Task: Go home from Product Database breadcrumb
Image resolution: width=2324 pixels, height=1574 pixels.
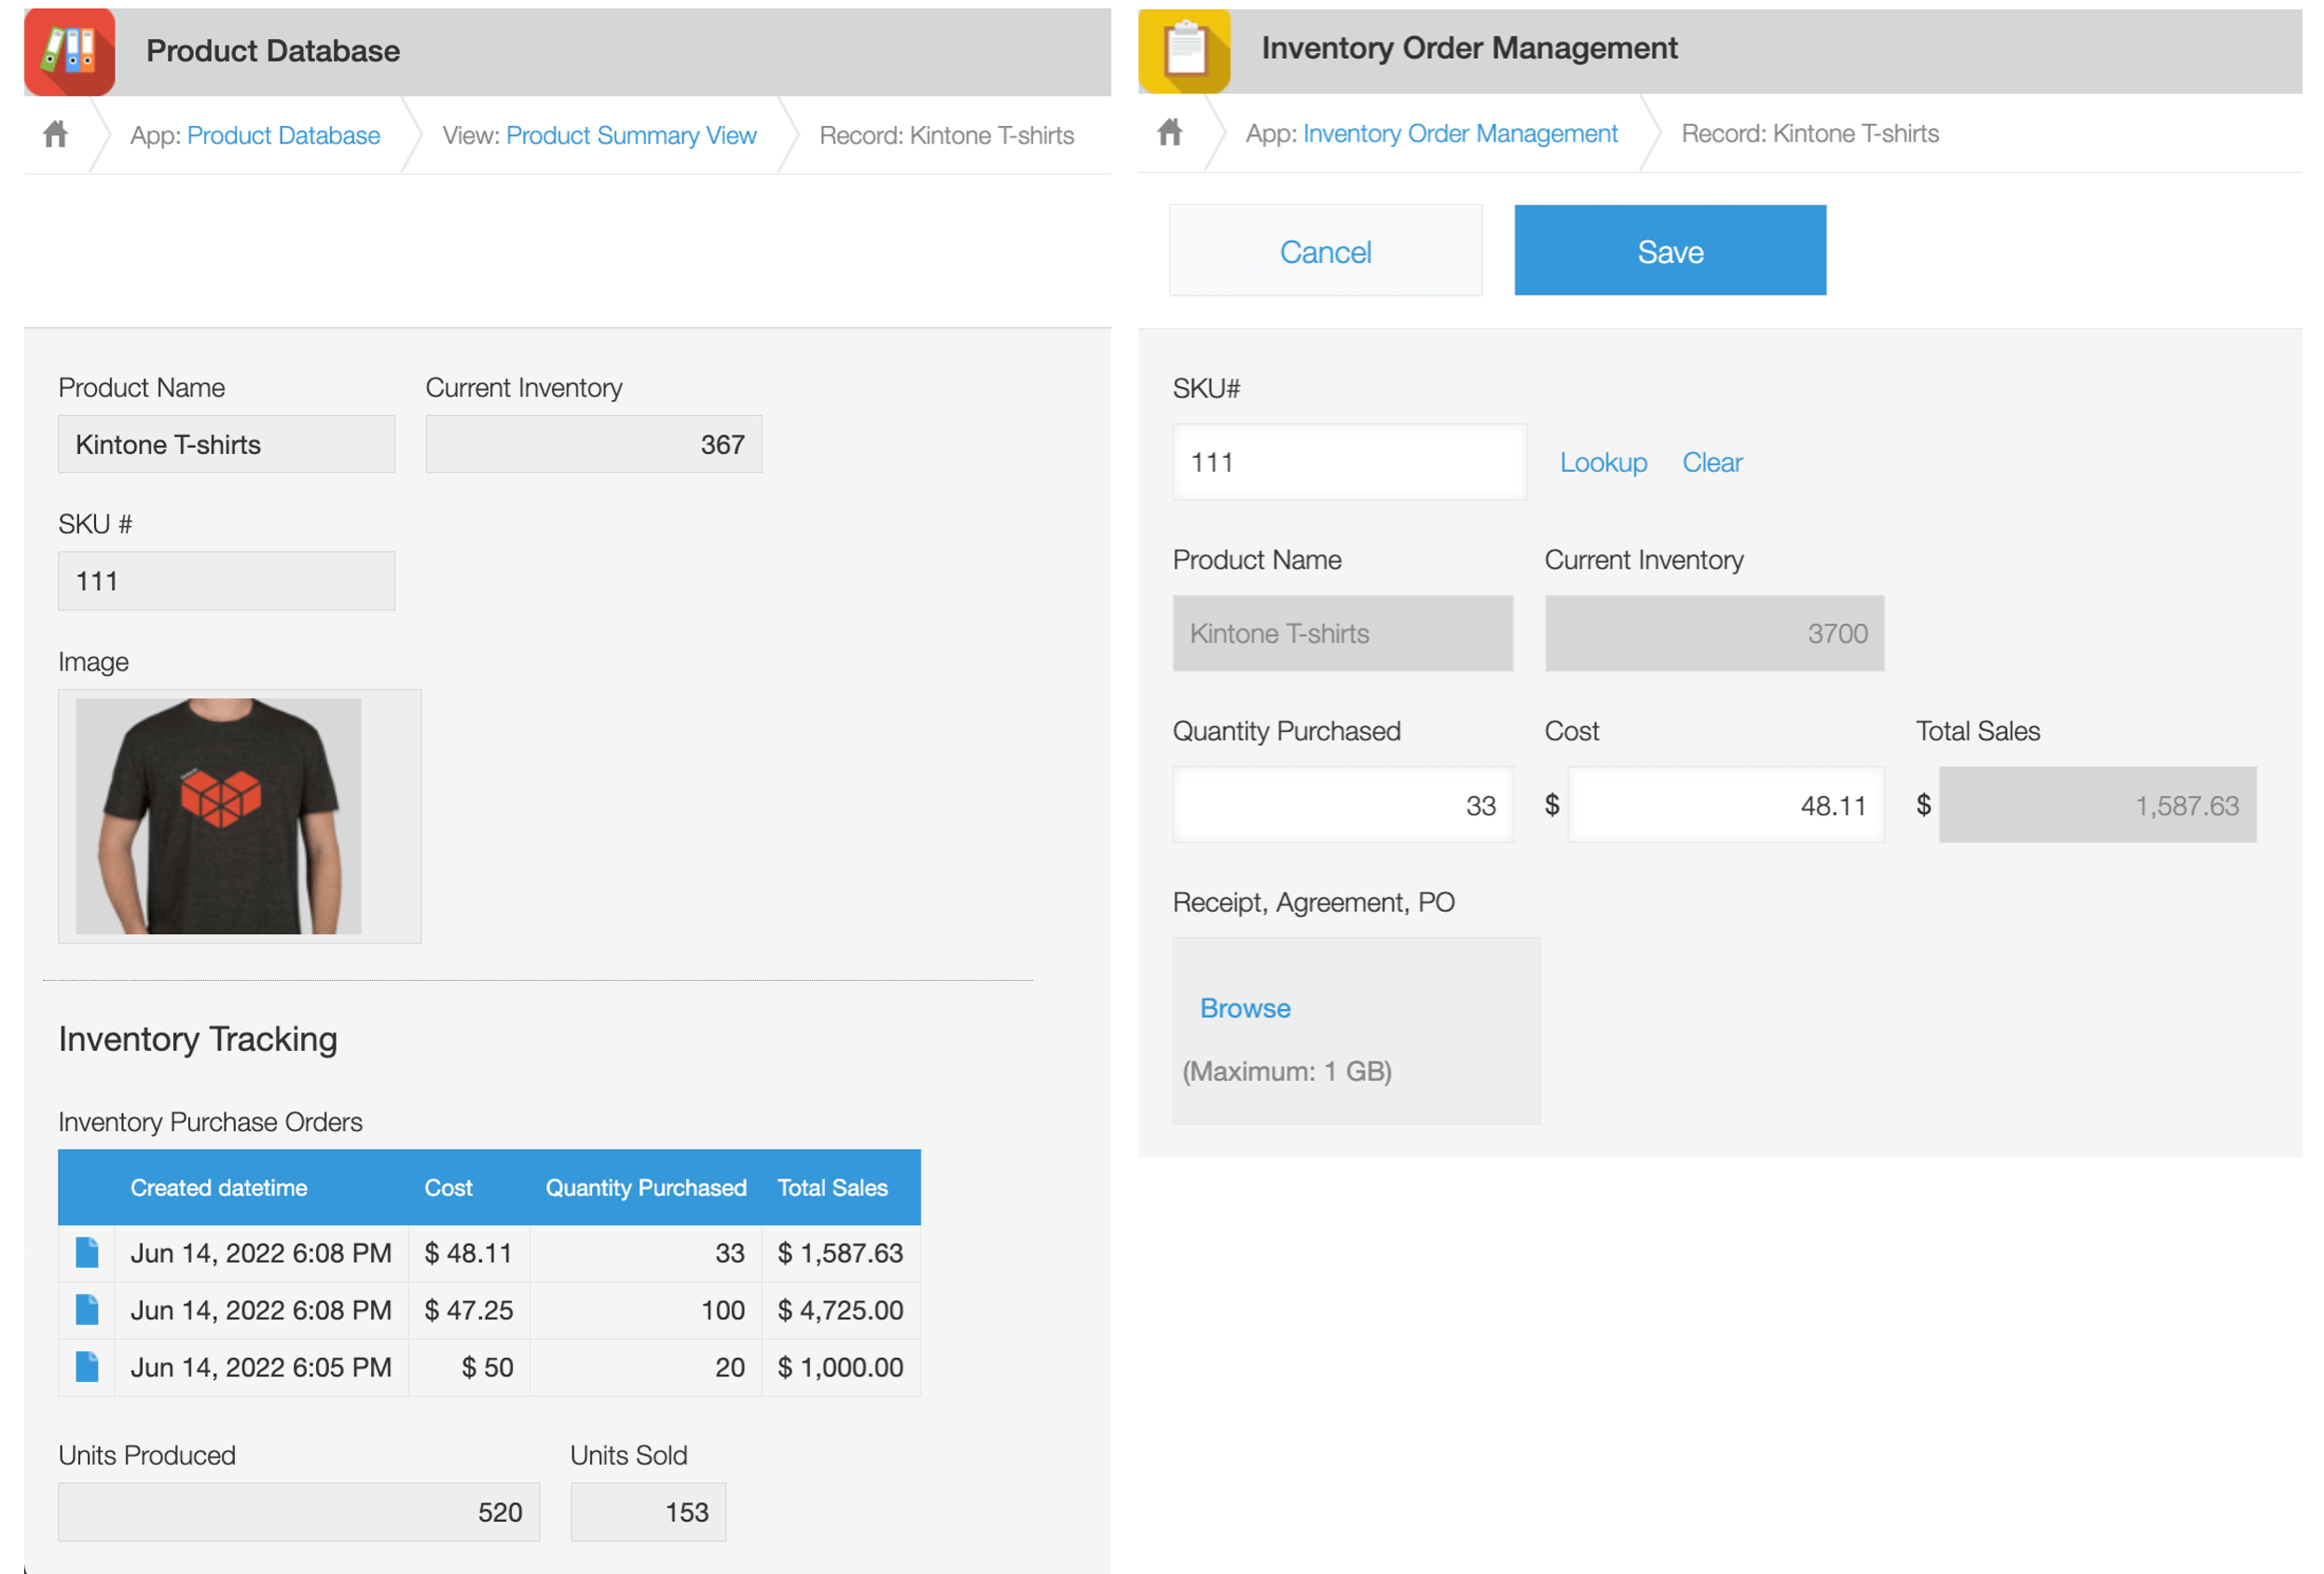Action: pos(56,134)
